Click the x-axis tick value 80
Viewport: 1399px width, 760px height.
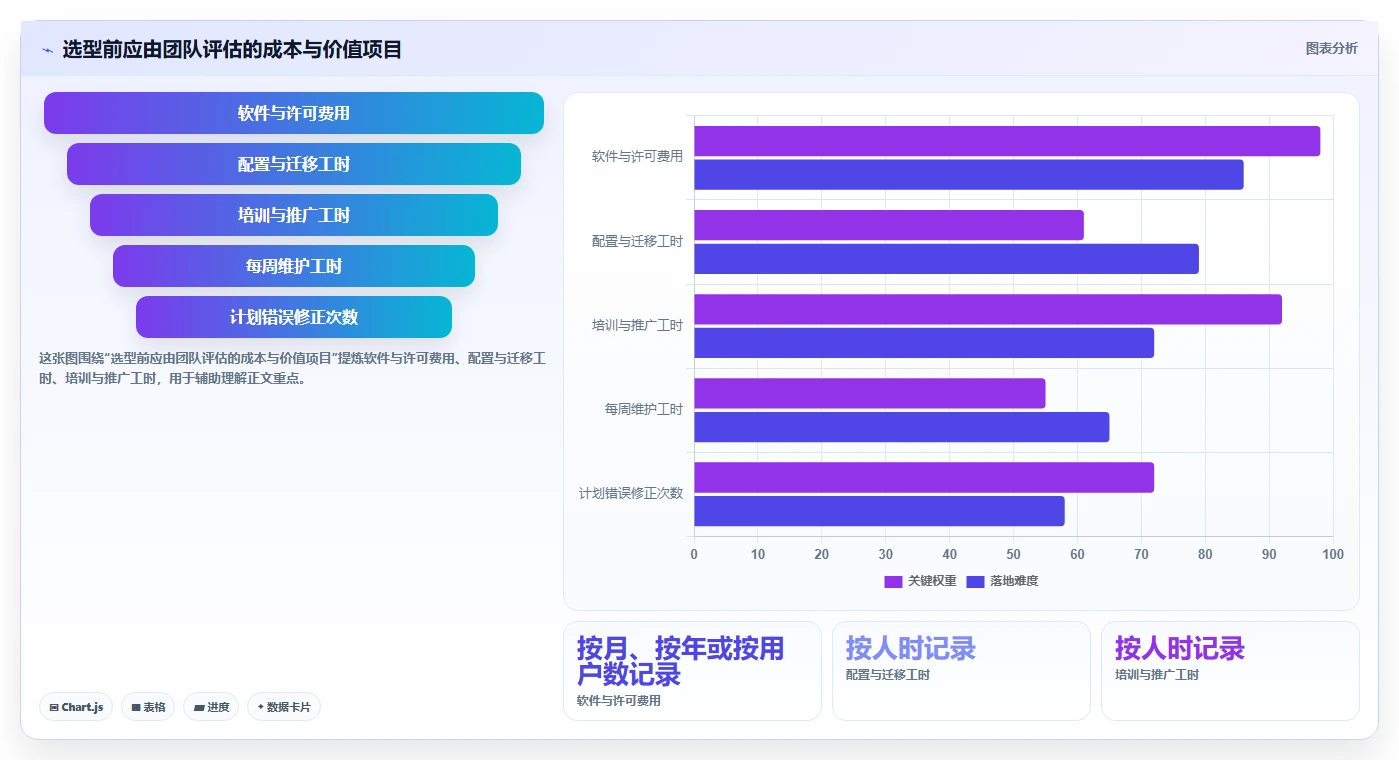tap(1205, 554)
